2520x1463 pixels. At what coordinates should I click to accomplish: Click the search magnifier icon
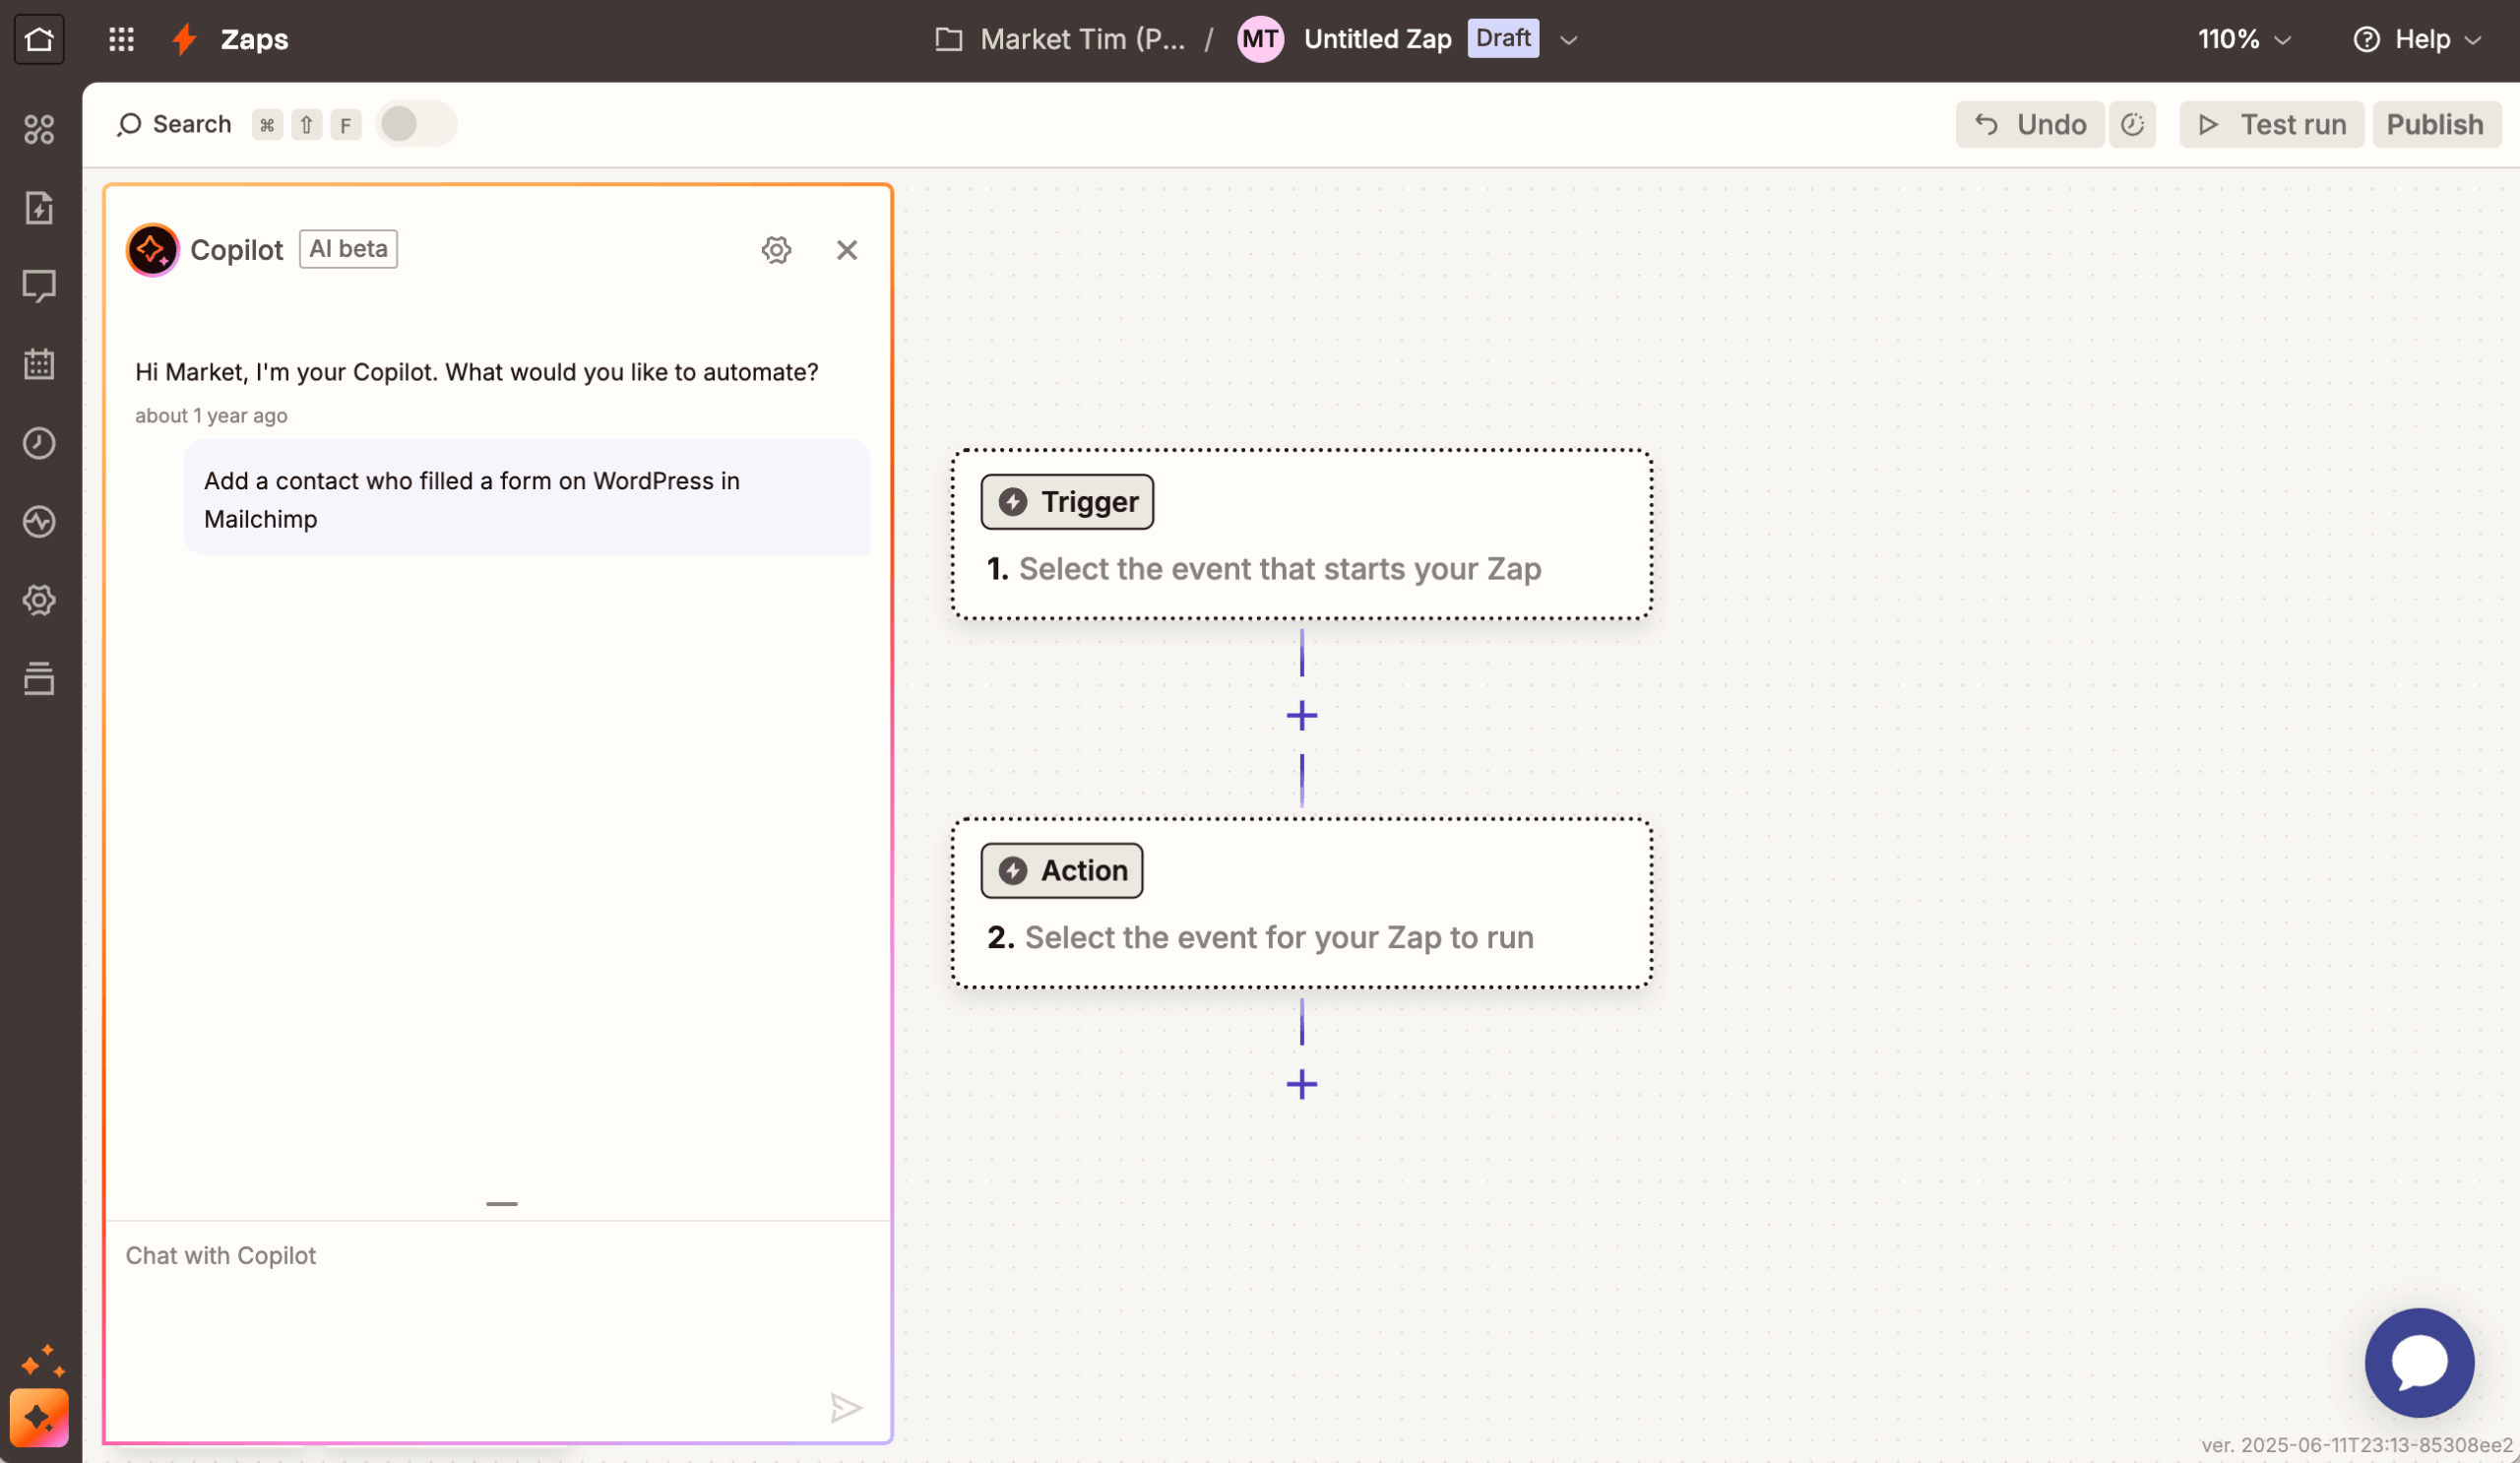click(129, 124)
